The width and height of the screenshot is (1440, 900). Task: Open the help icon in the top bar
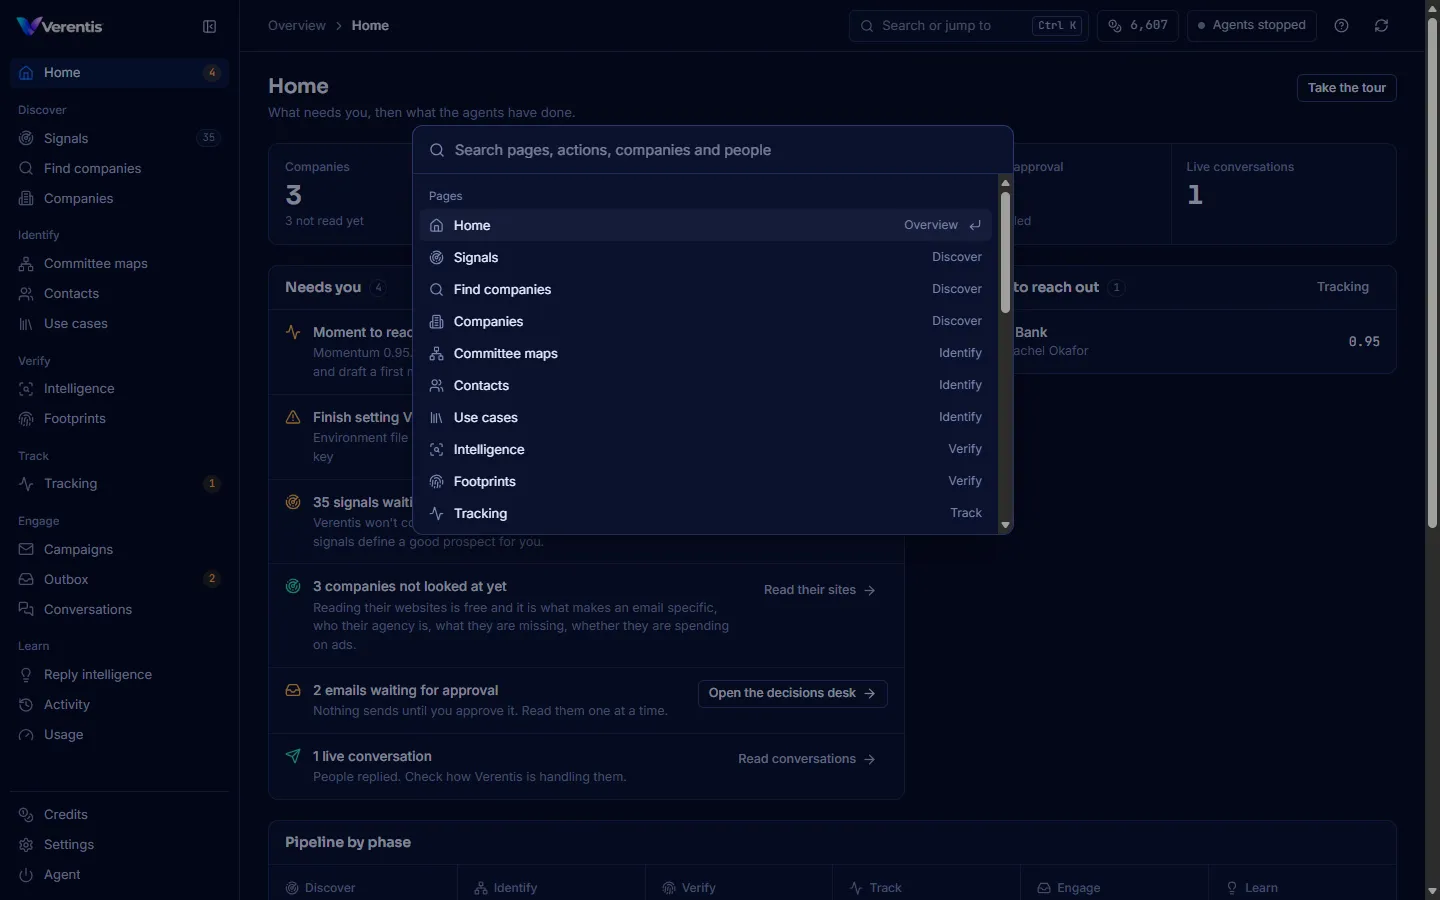1342,26
